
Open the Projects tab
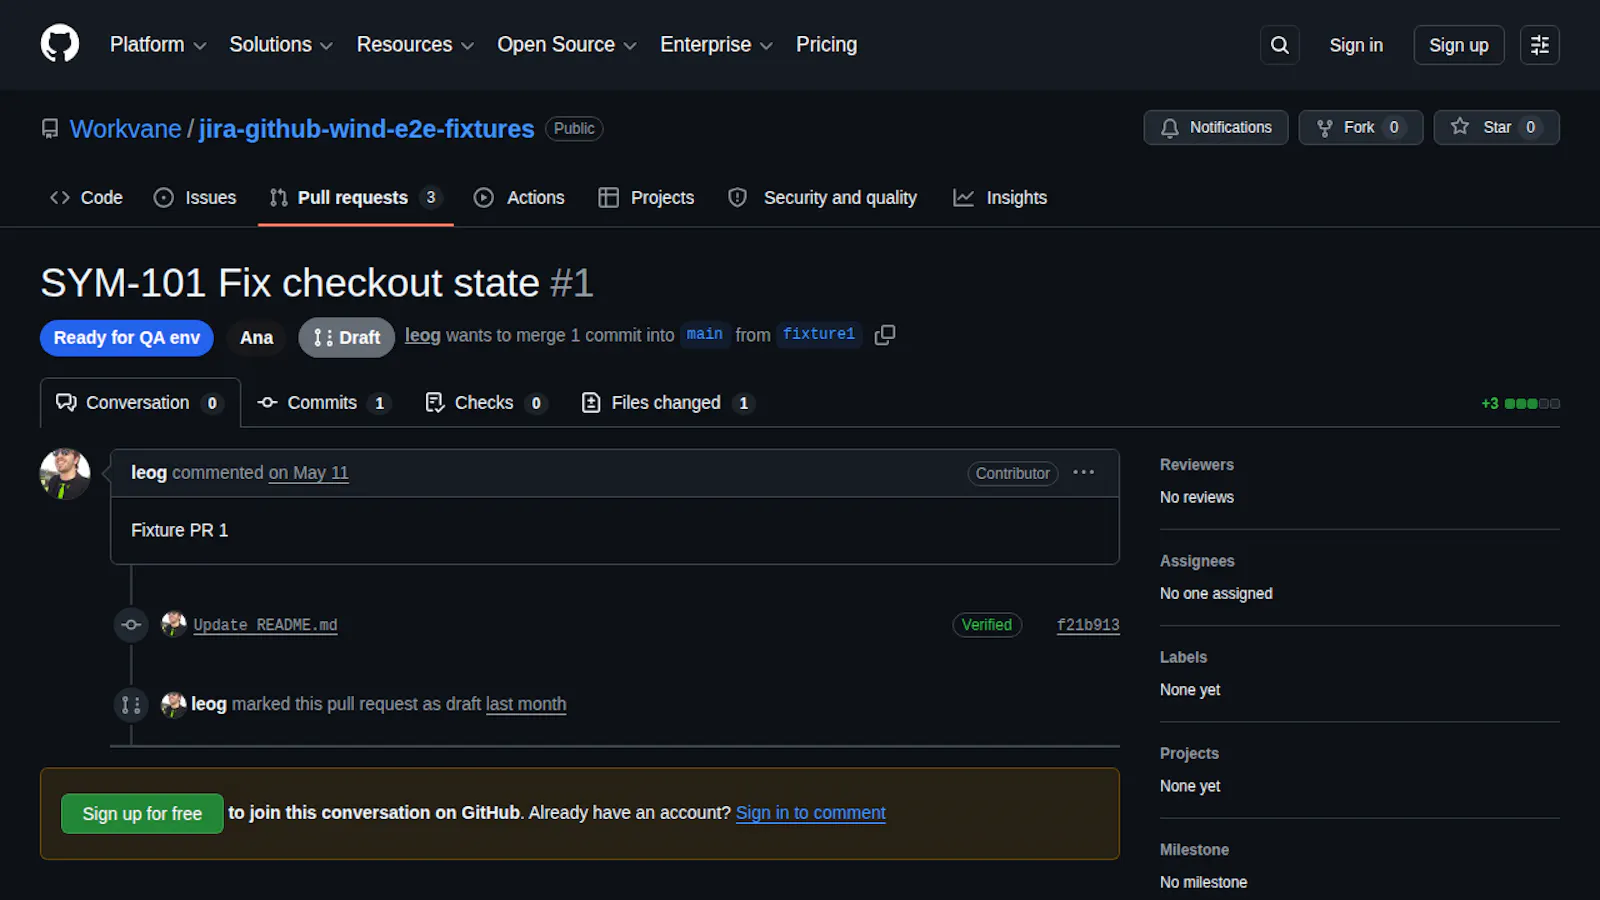646,198
